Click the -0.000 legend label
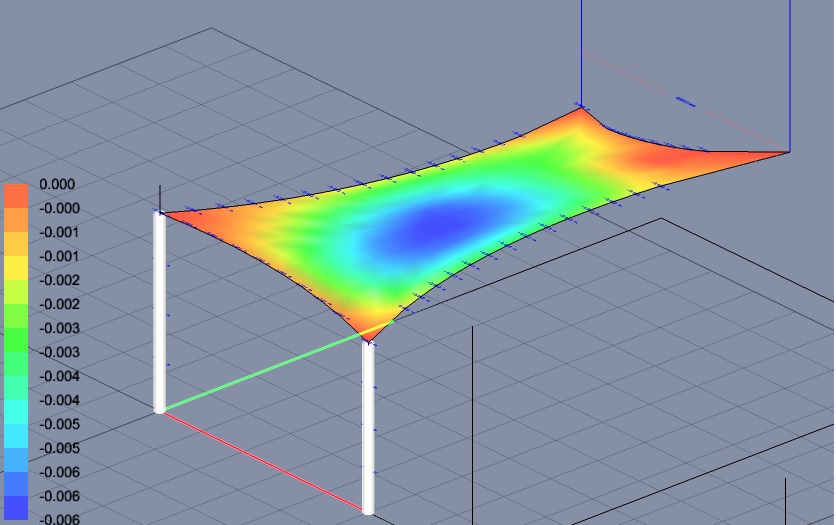Viewport: 836px width, 525px height. (x=57, y=209)
